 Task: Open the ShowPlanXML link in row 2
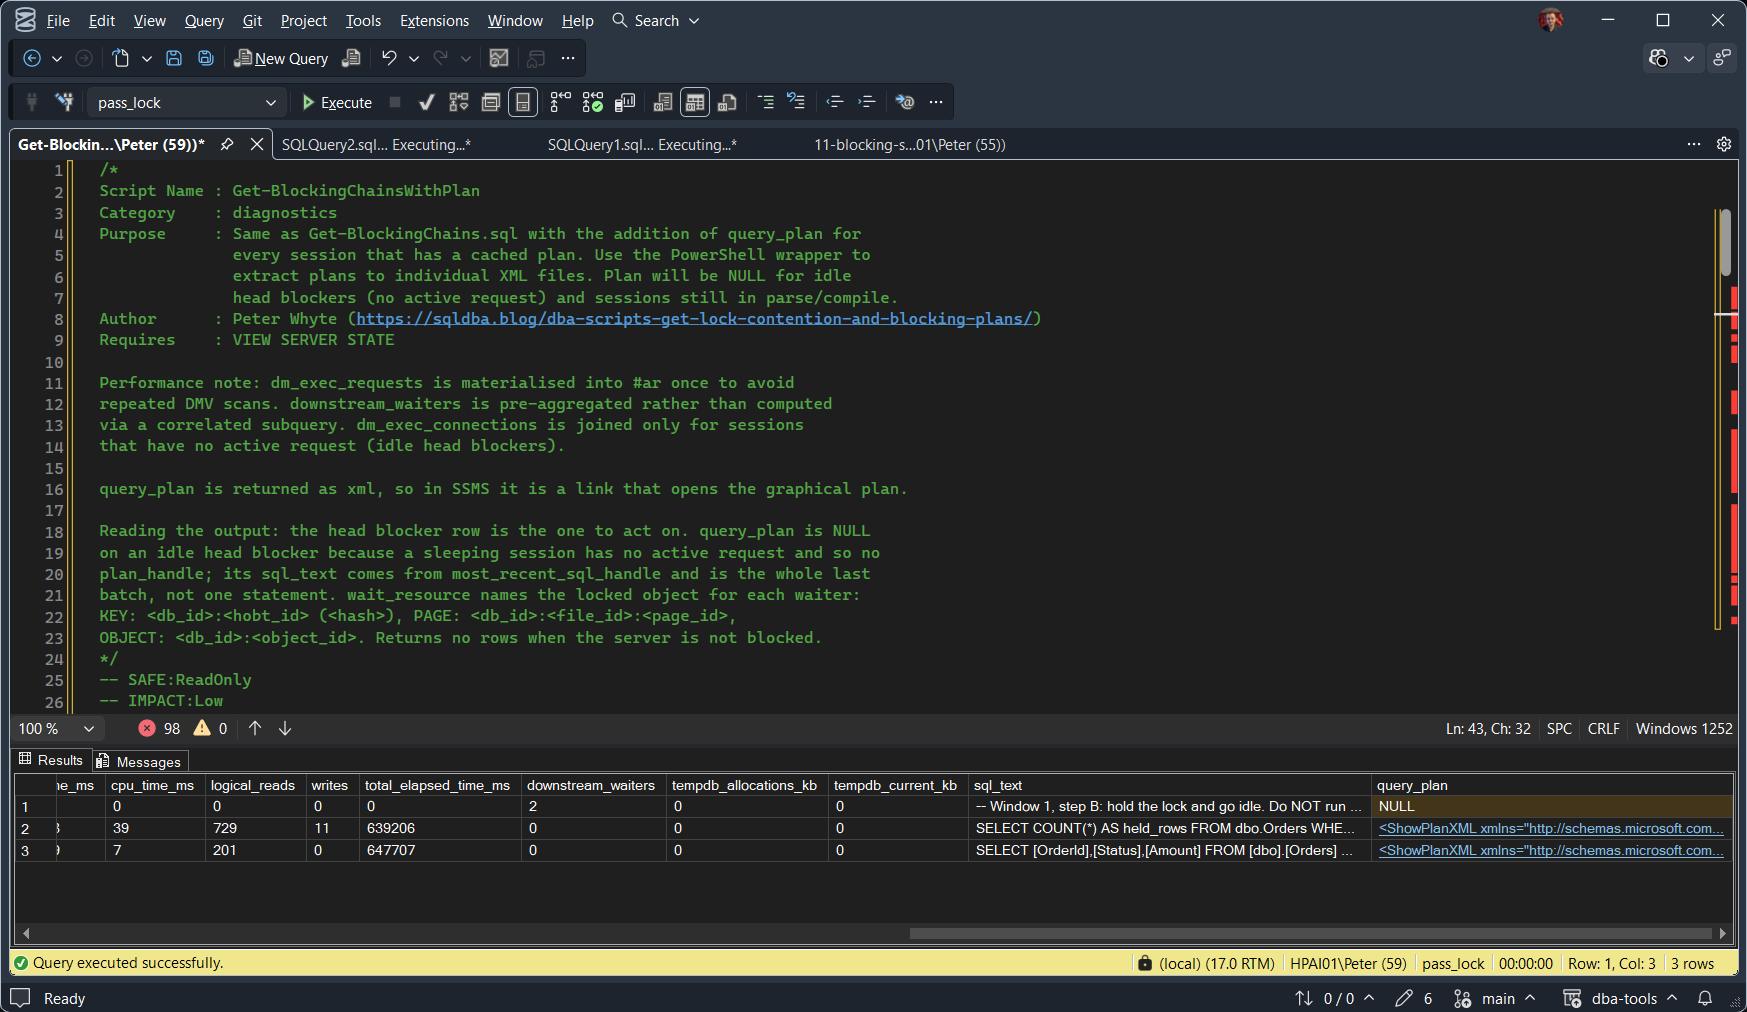point(1551,828)
